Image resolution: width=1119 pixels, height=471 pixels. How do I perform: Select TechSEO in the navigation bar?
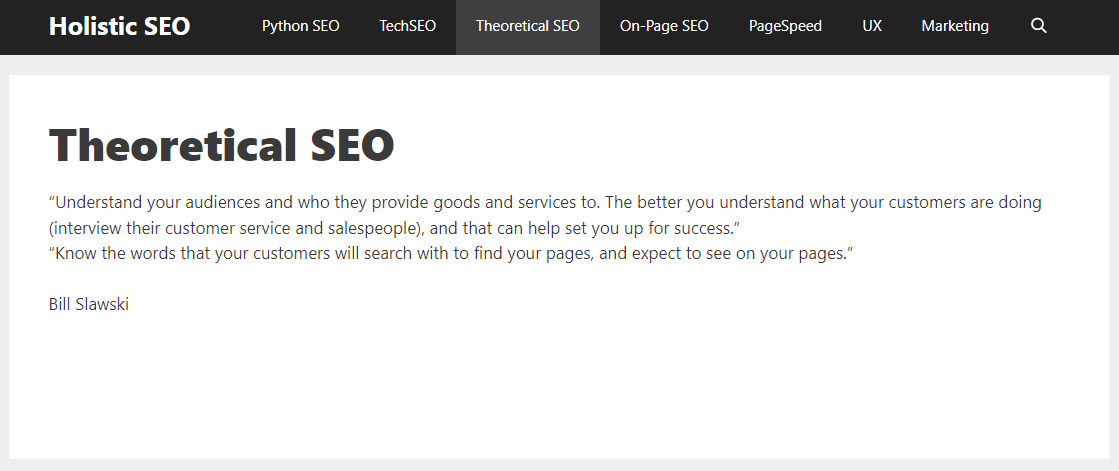407,26
